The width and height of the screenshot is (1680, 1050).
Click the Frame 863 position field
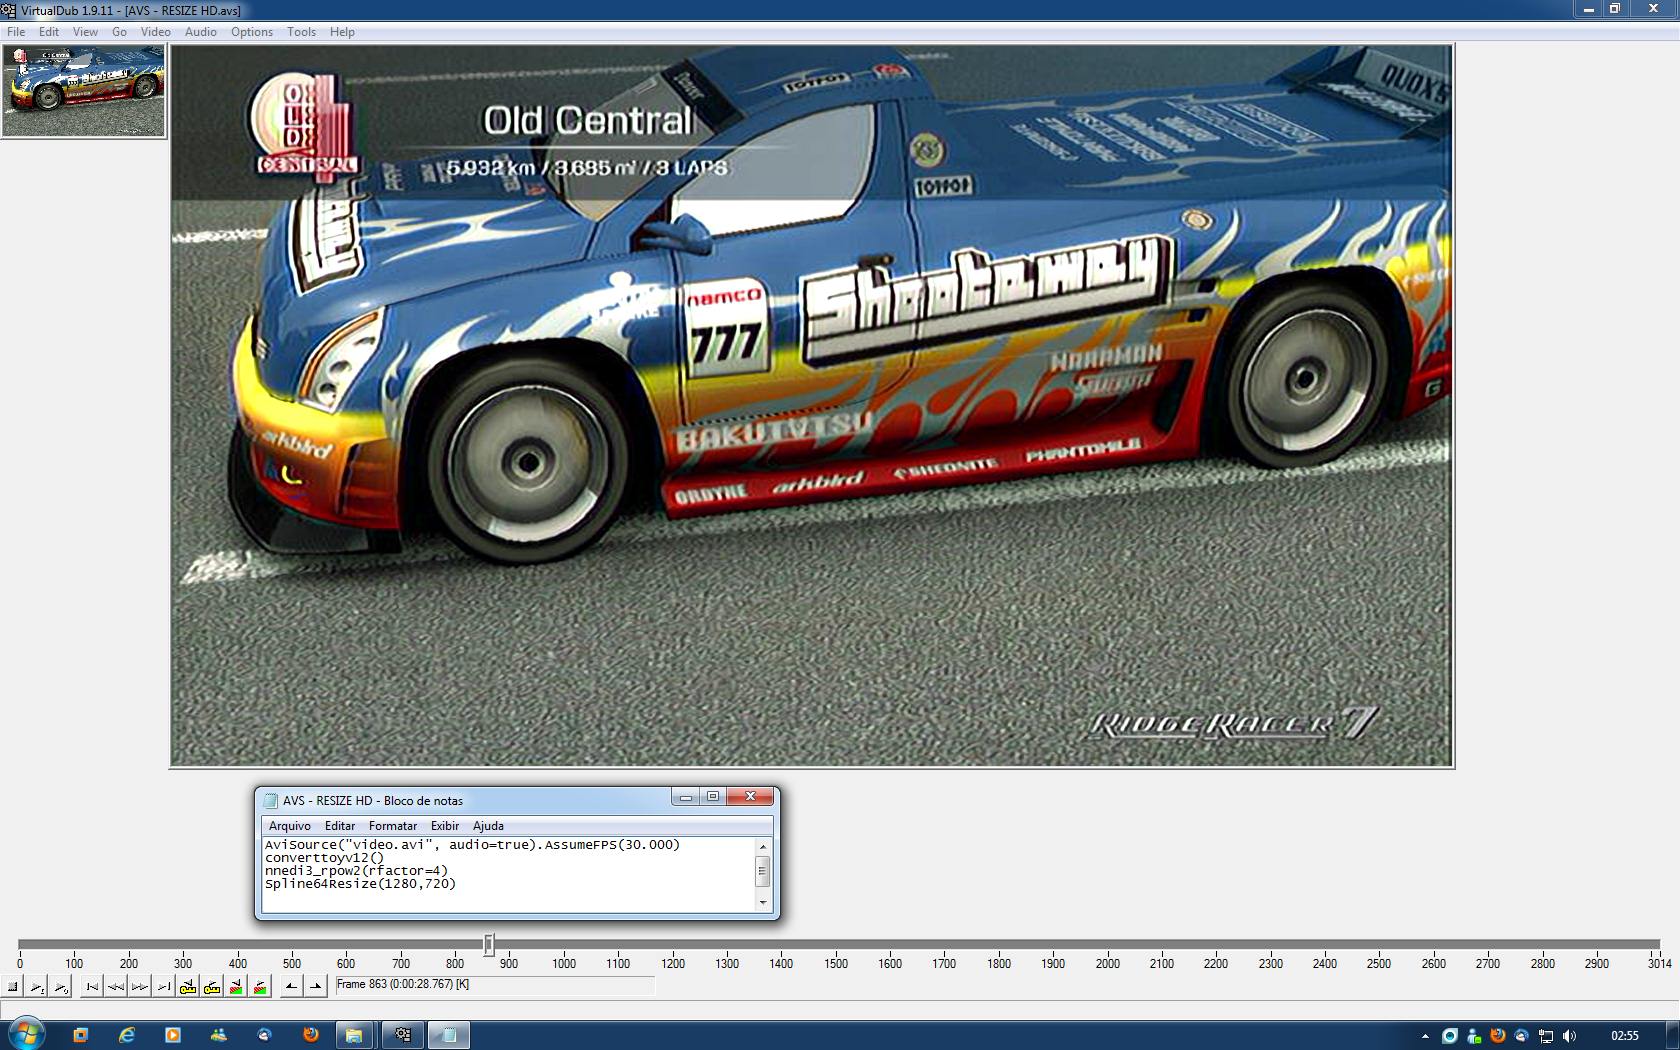tap(494, 985)
